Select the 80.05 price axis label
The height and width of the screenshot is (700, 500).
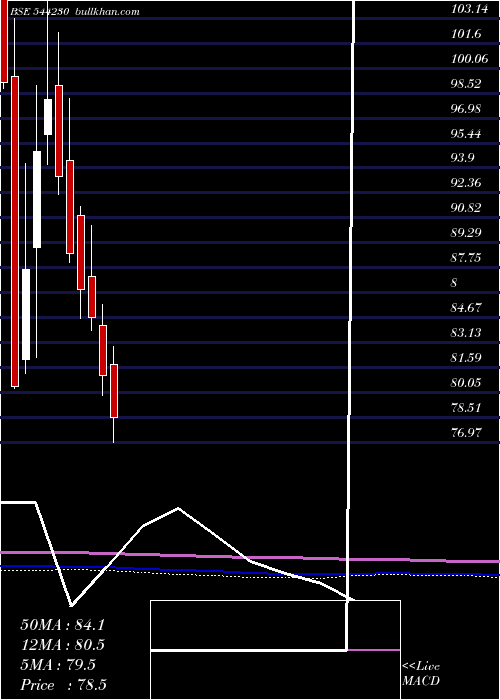coord(466,383)
